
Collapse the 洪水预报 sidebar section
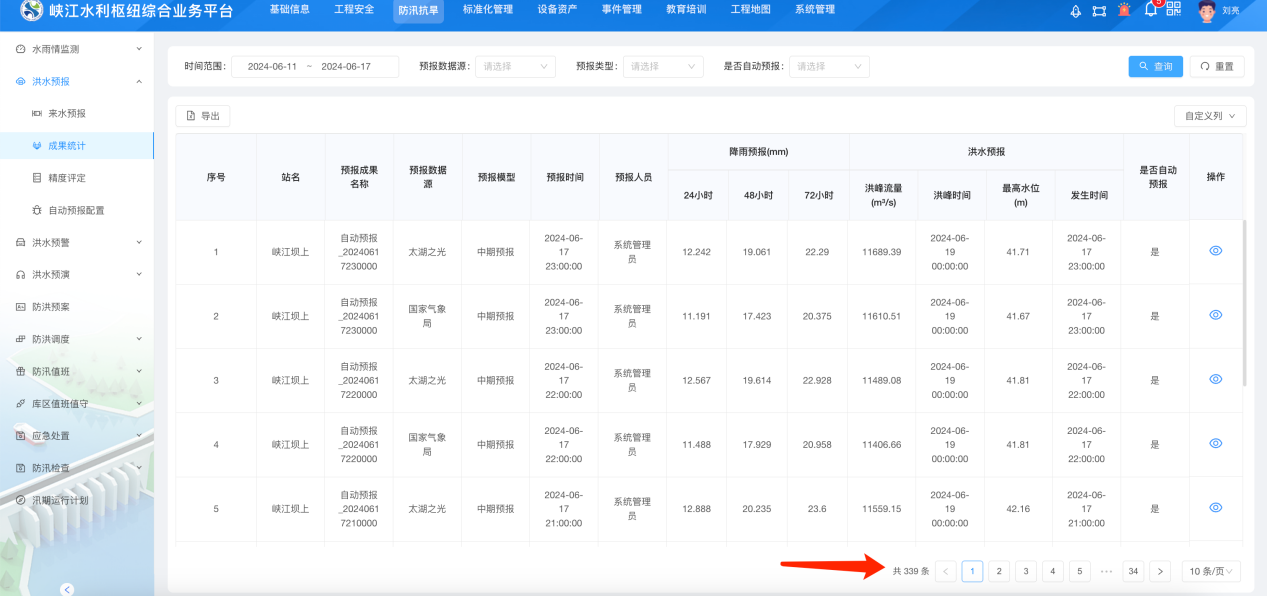point(69,81)
